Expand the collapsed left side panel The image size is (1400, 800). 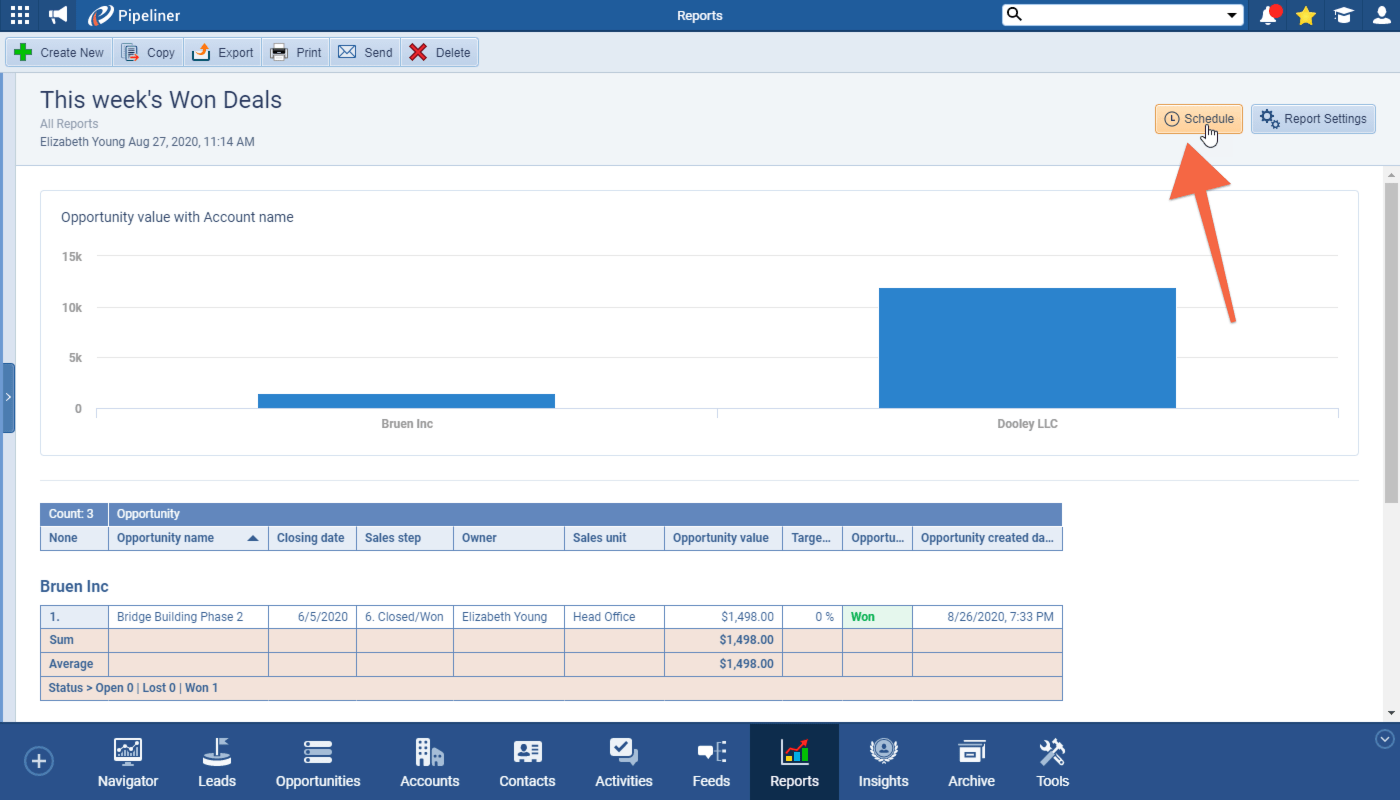point(8,397)
